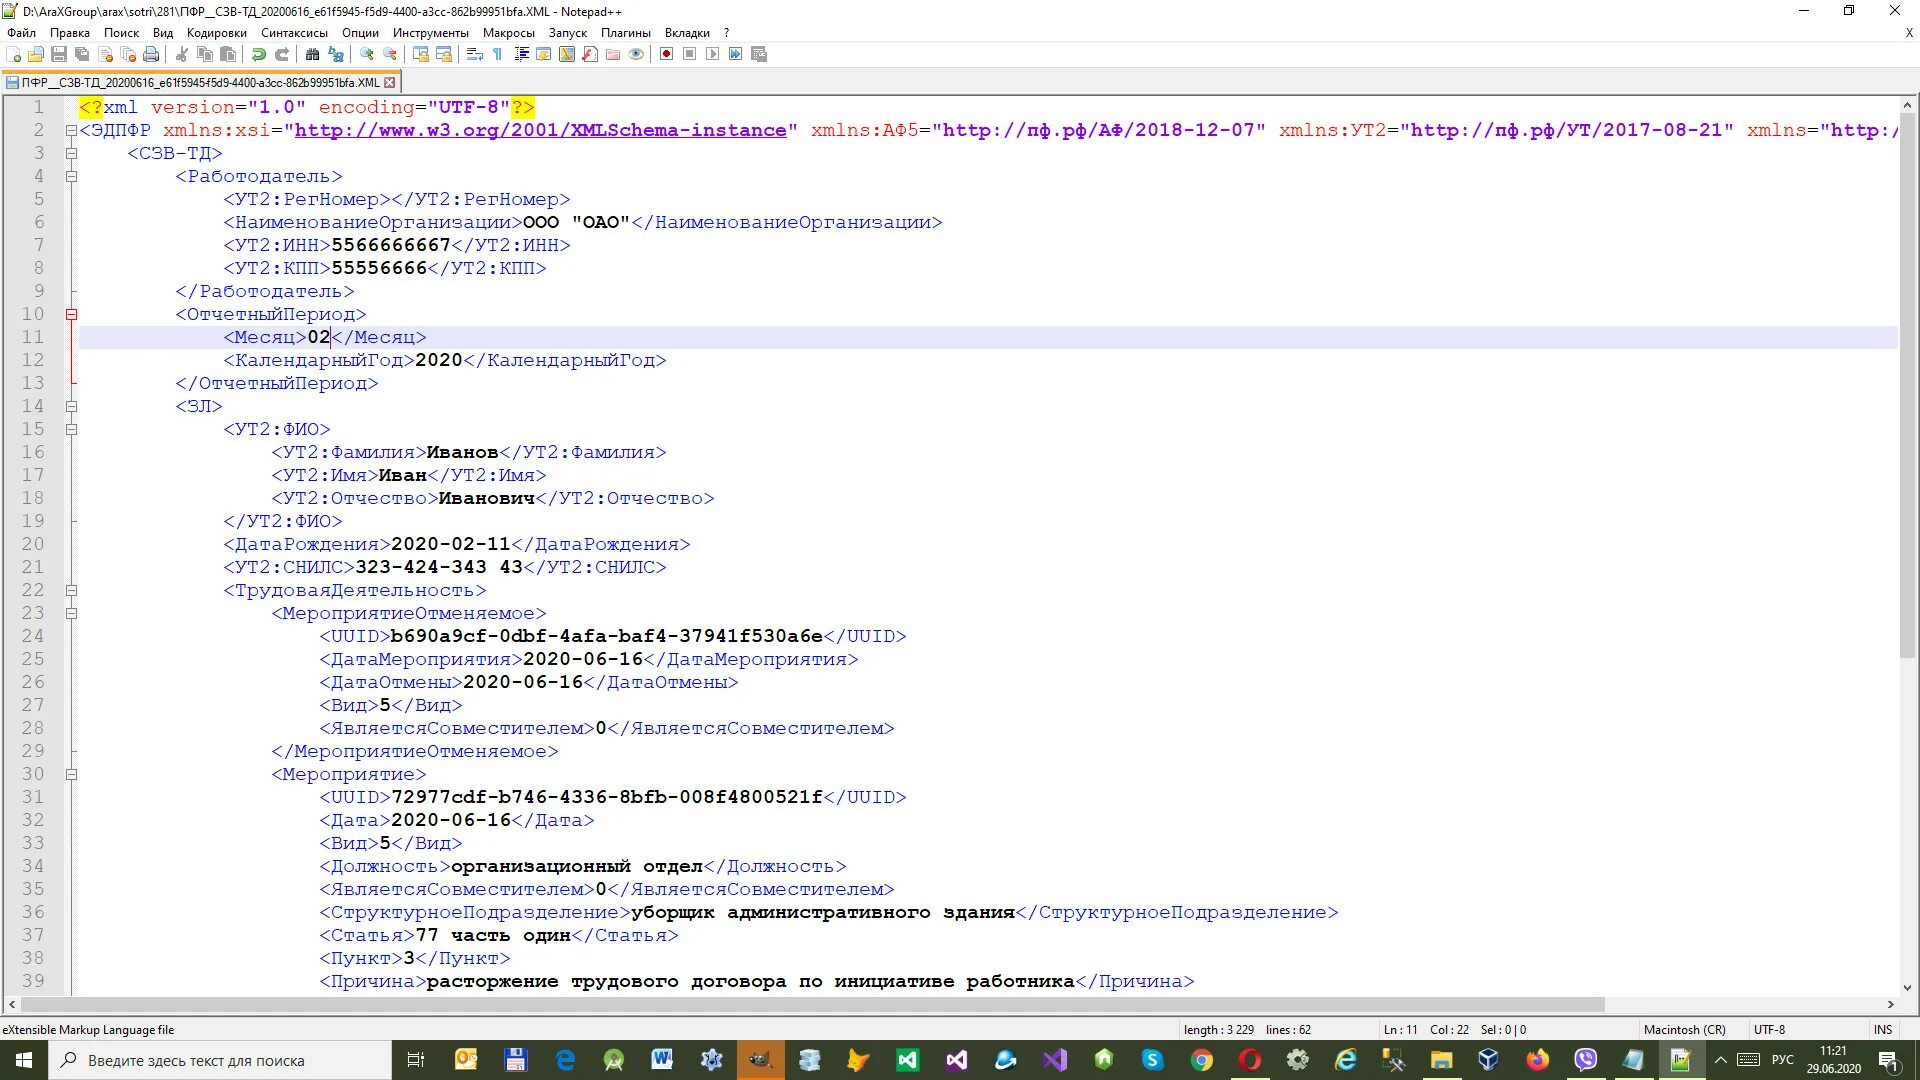Image resolution: width=1920 pixels, height=1080 pixels.
Task: Start macro recording with the red circle
Action: point(667,54)
